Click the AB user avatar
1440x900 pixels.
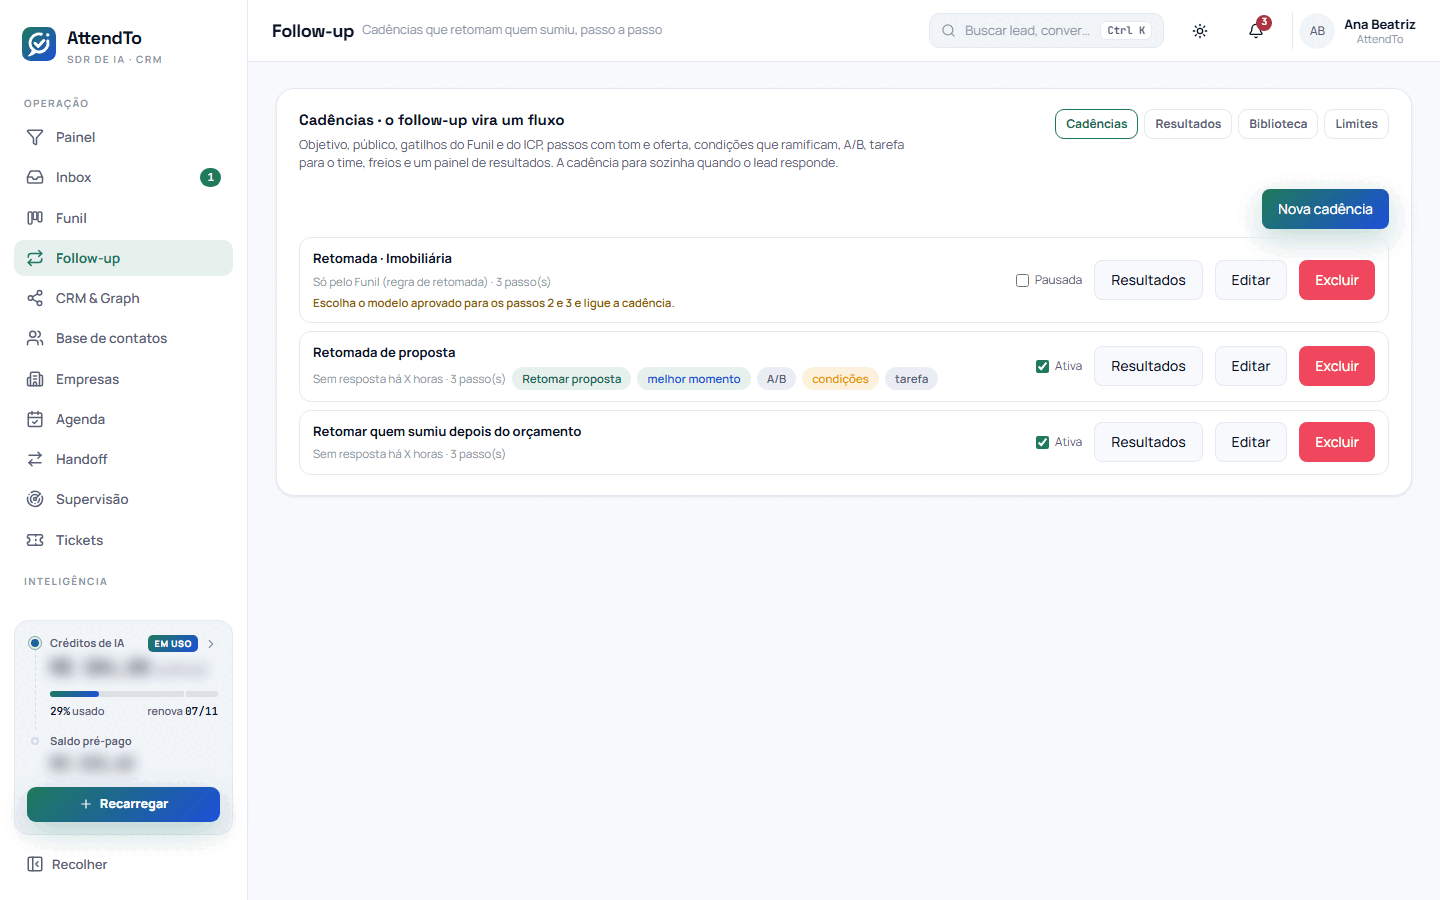tap(1317, 31)
